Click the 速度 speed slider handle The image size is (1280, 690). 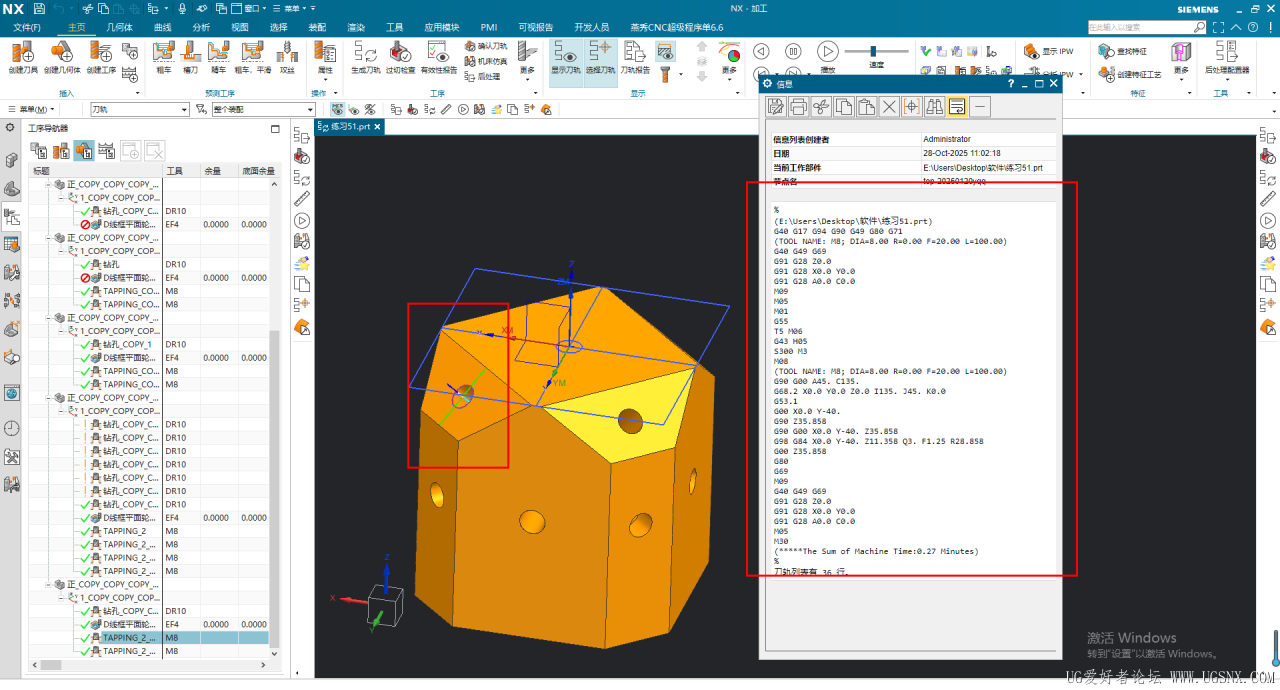pyautogui.click(x=873, y=51)
